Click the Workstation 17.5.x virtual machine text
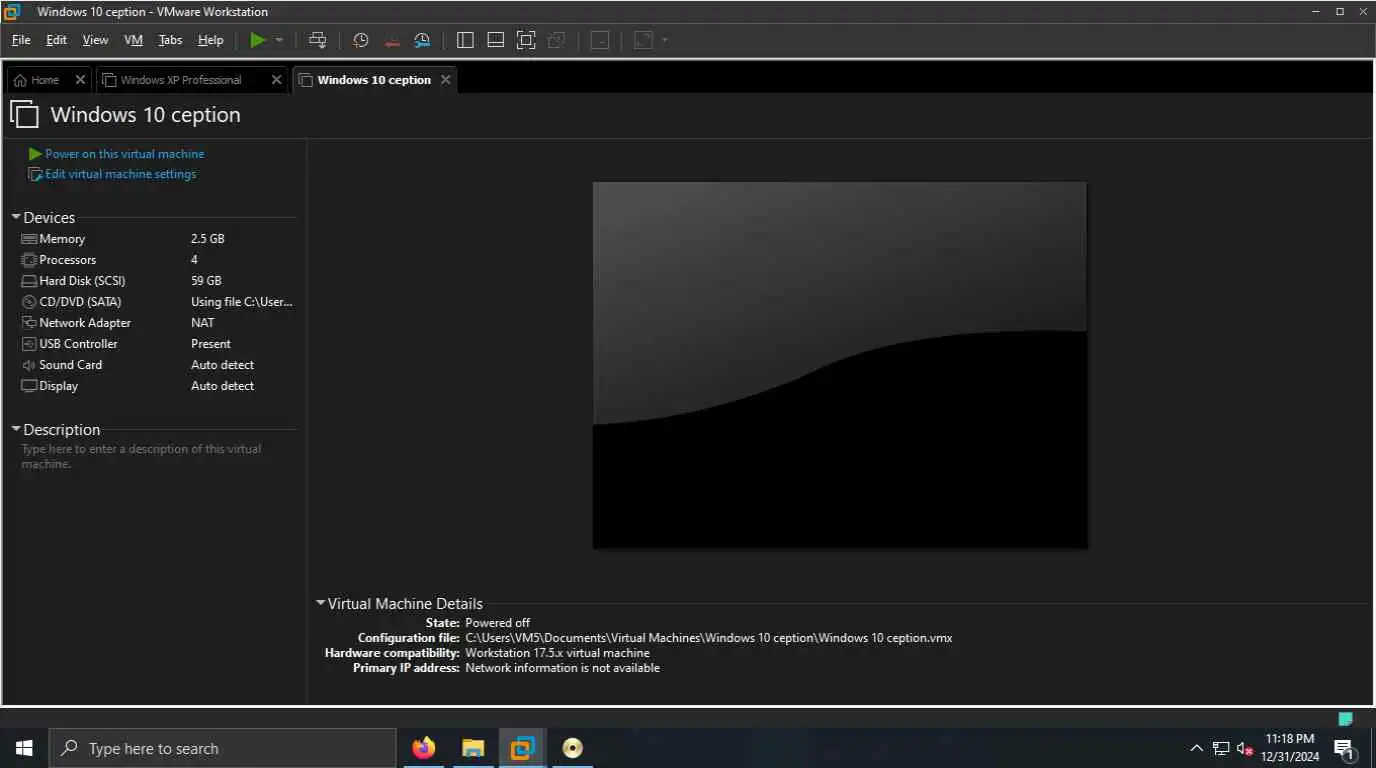Screen dimensions: 1376x768 tap(557, 653)
